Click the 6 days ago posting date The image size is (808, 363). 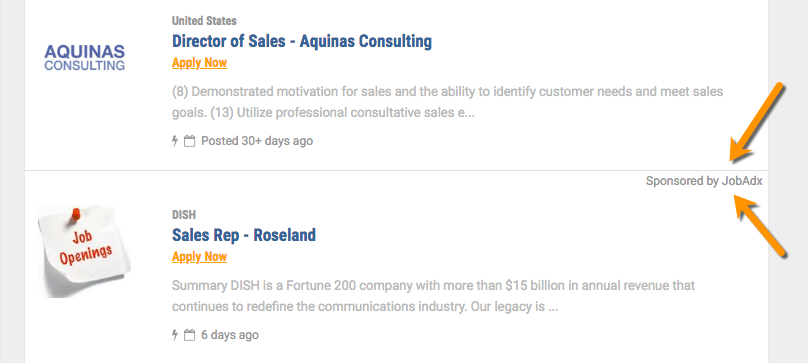coord(230,335)
